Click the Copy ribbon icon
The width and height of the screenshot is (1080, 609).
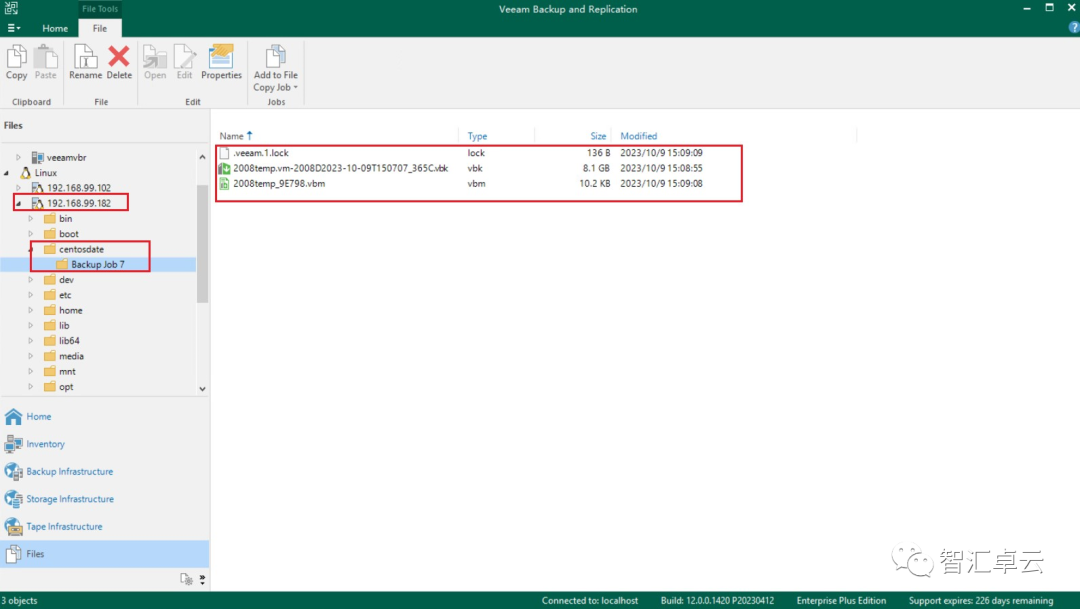tap(17, 63)
